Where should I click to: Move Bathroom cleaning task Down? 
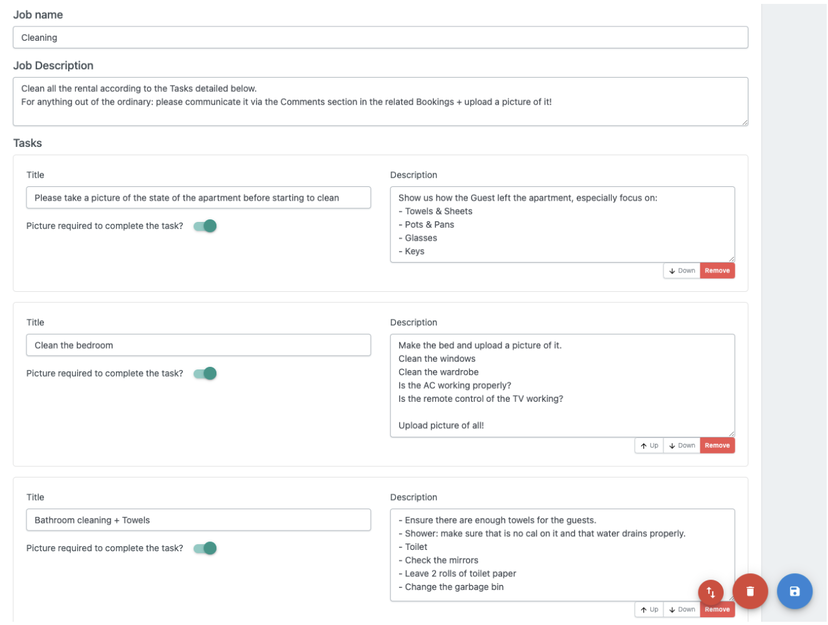681,609
